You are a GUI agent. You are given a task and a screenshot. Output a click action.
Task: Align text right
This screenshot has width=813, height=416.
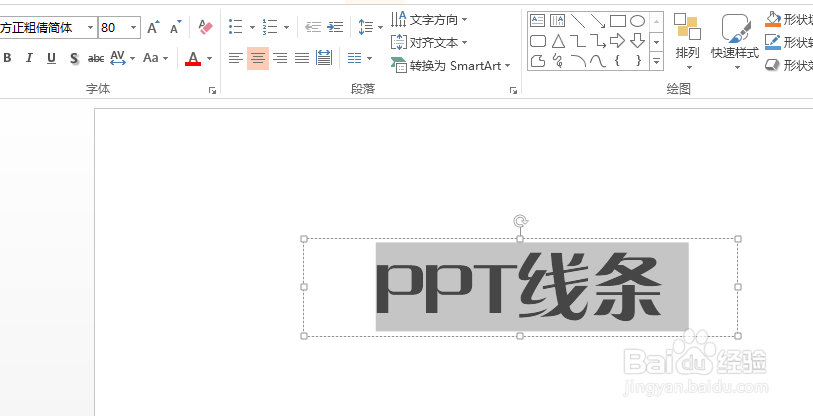click(280, 58)
